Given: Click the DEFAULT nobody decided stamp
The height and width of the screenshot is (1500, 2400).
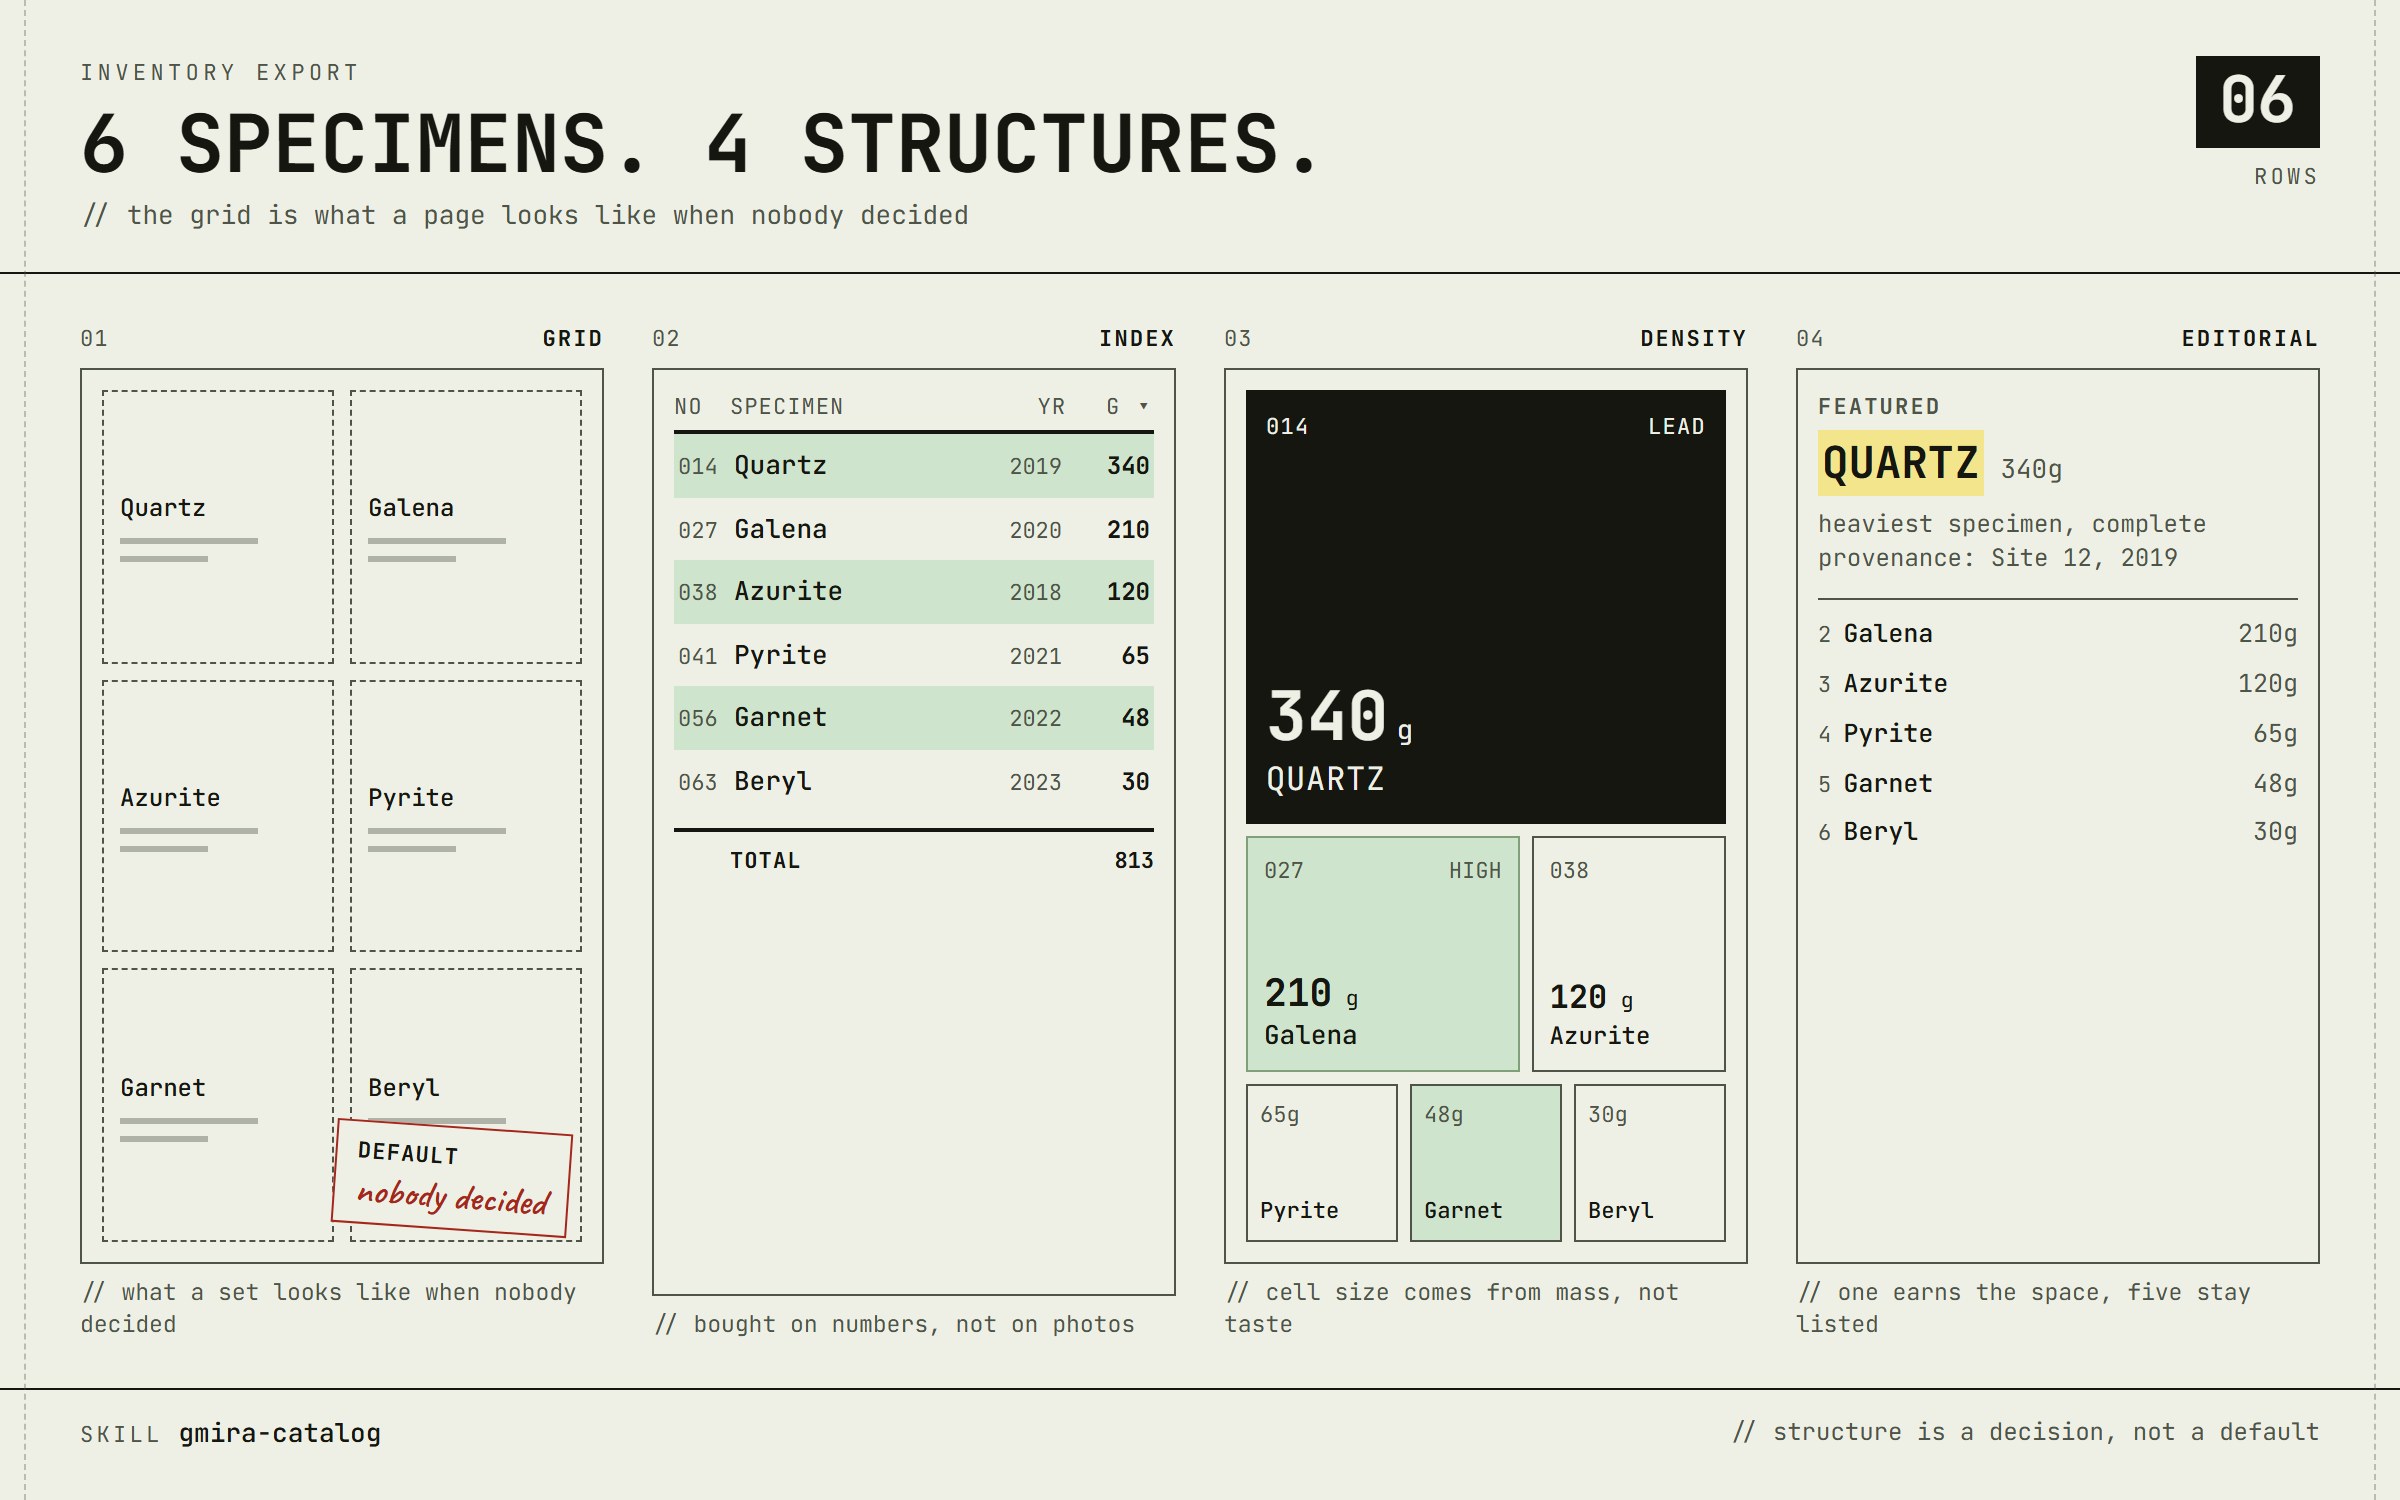Looking at the screenshot, I should pyautogui.click(x=452, y=1178).
